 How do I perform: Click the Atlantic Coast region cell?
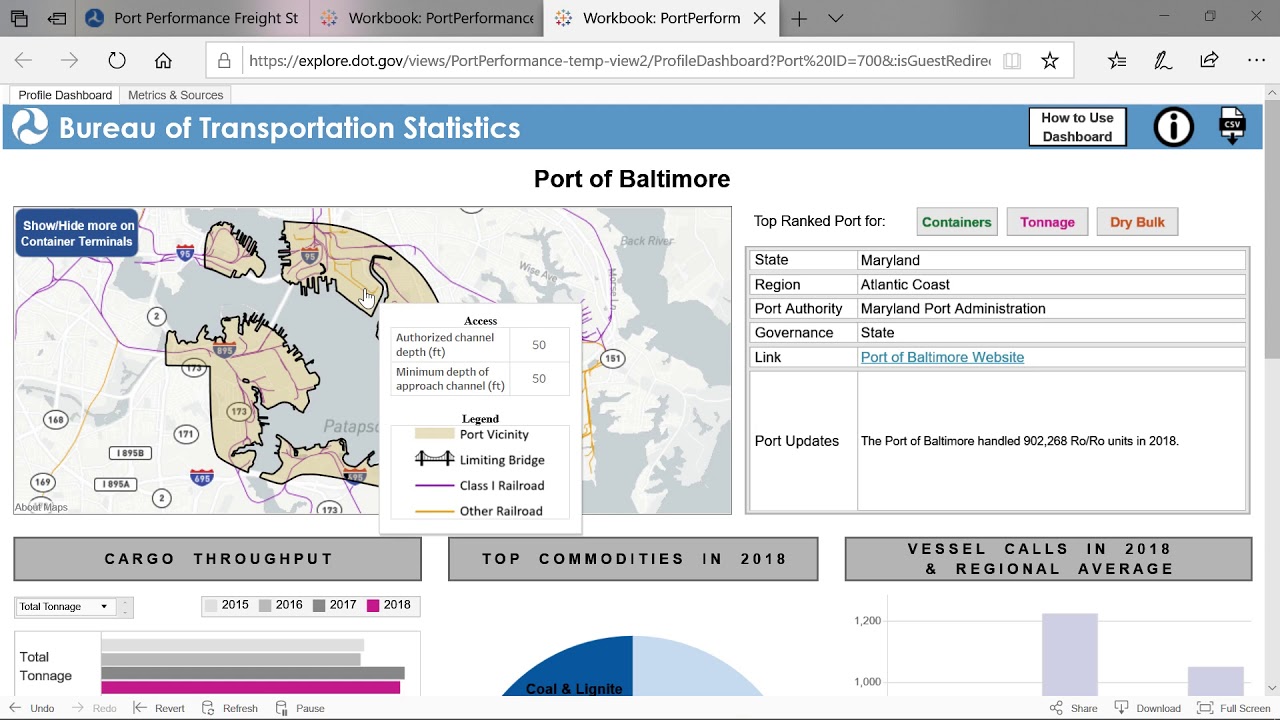(x=1052, y=284)
